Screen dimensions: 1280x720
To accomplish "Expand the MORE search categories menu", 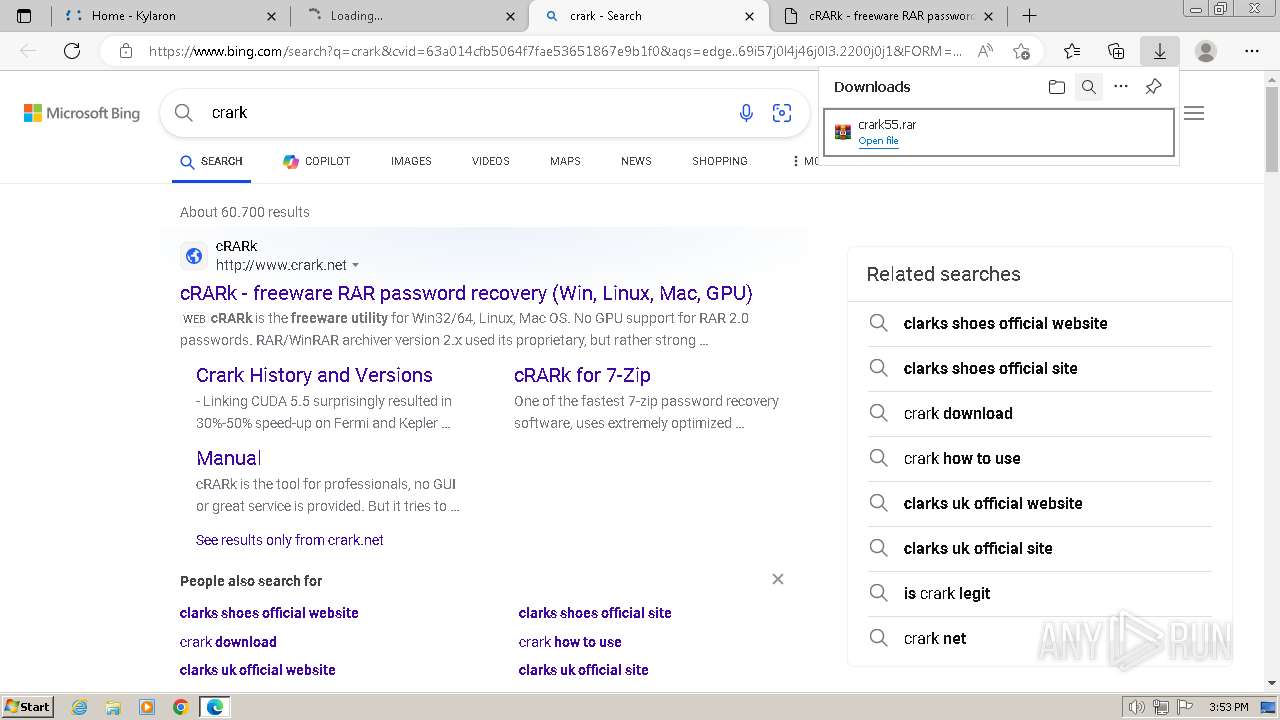I will 805,161.
